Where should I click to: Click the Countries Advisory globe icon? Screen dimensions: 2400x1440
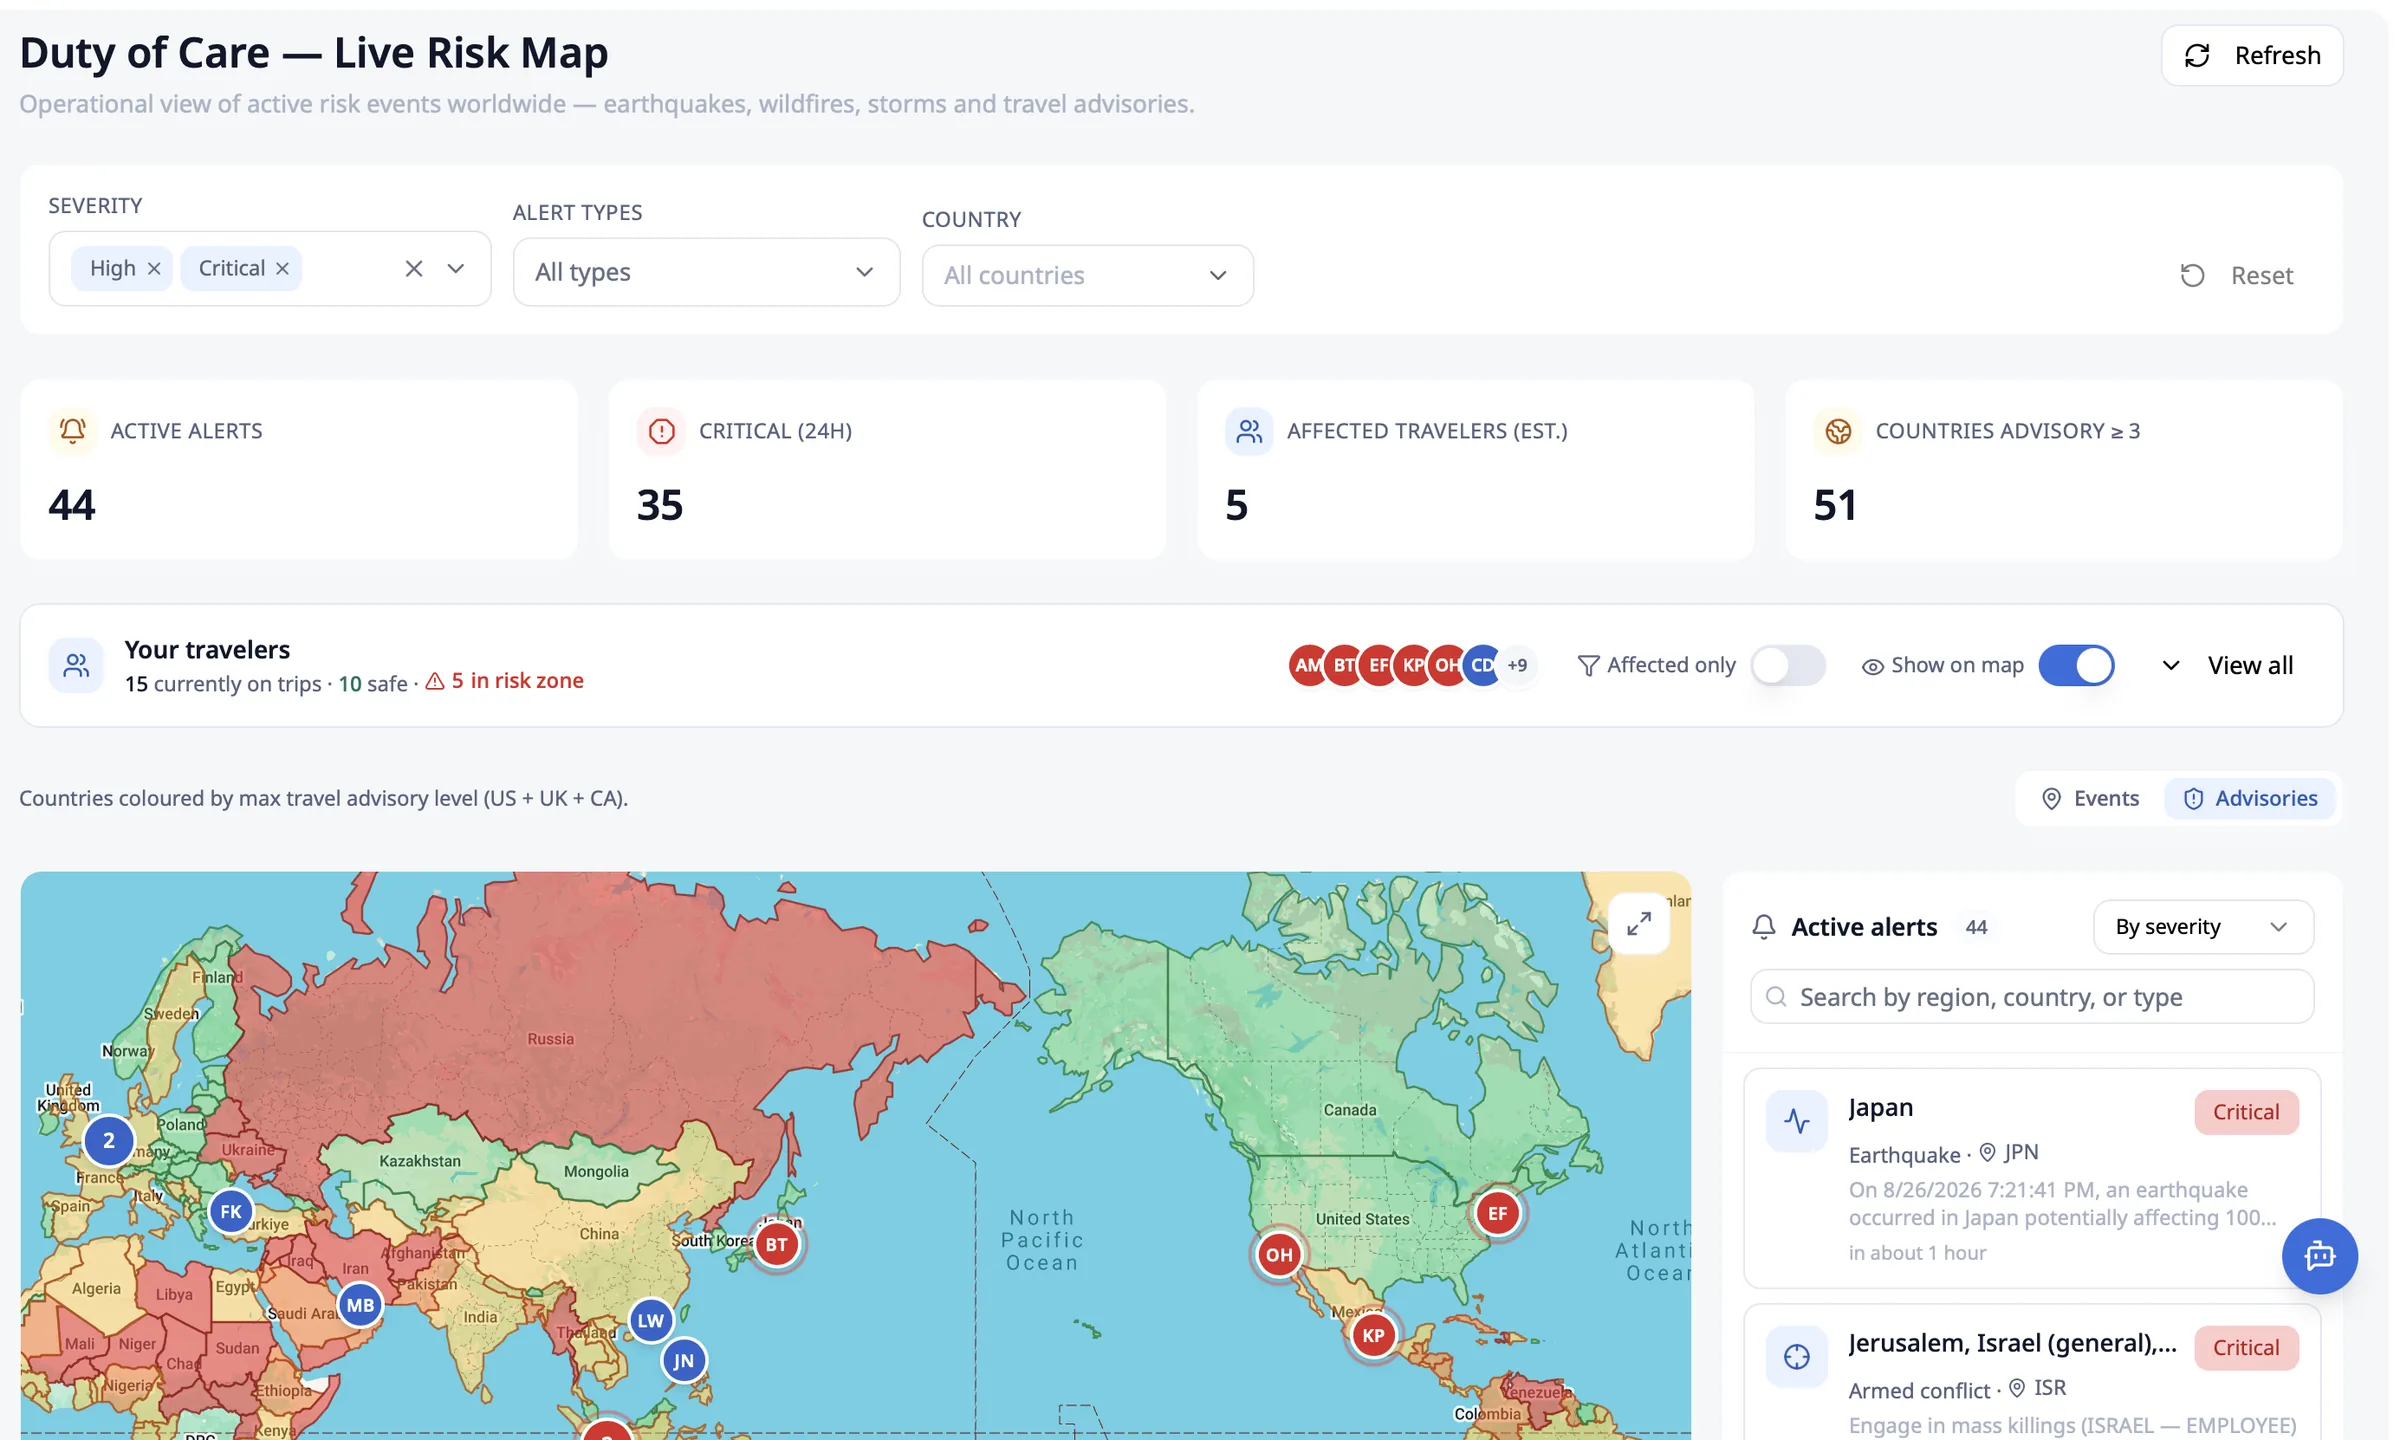click(1838, 431)
